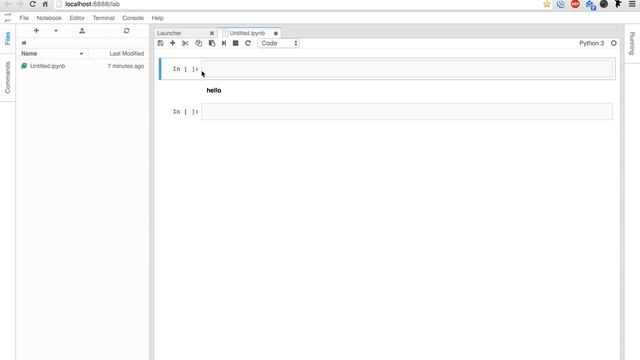Open the black round extension icon
Image resolution: width=640 pixels, height=360 pixels.
coord(604,4)
